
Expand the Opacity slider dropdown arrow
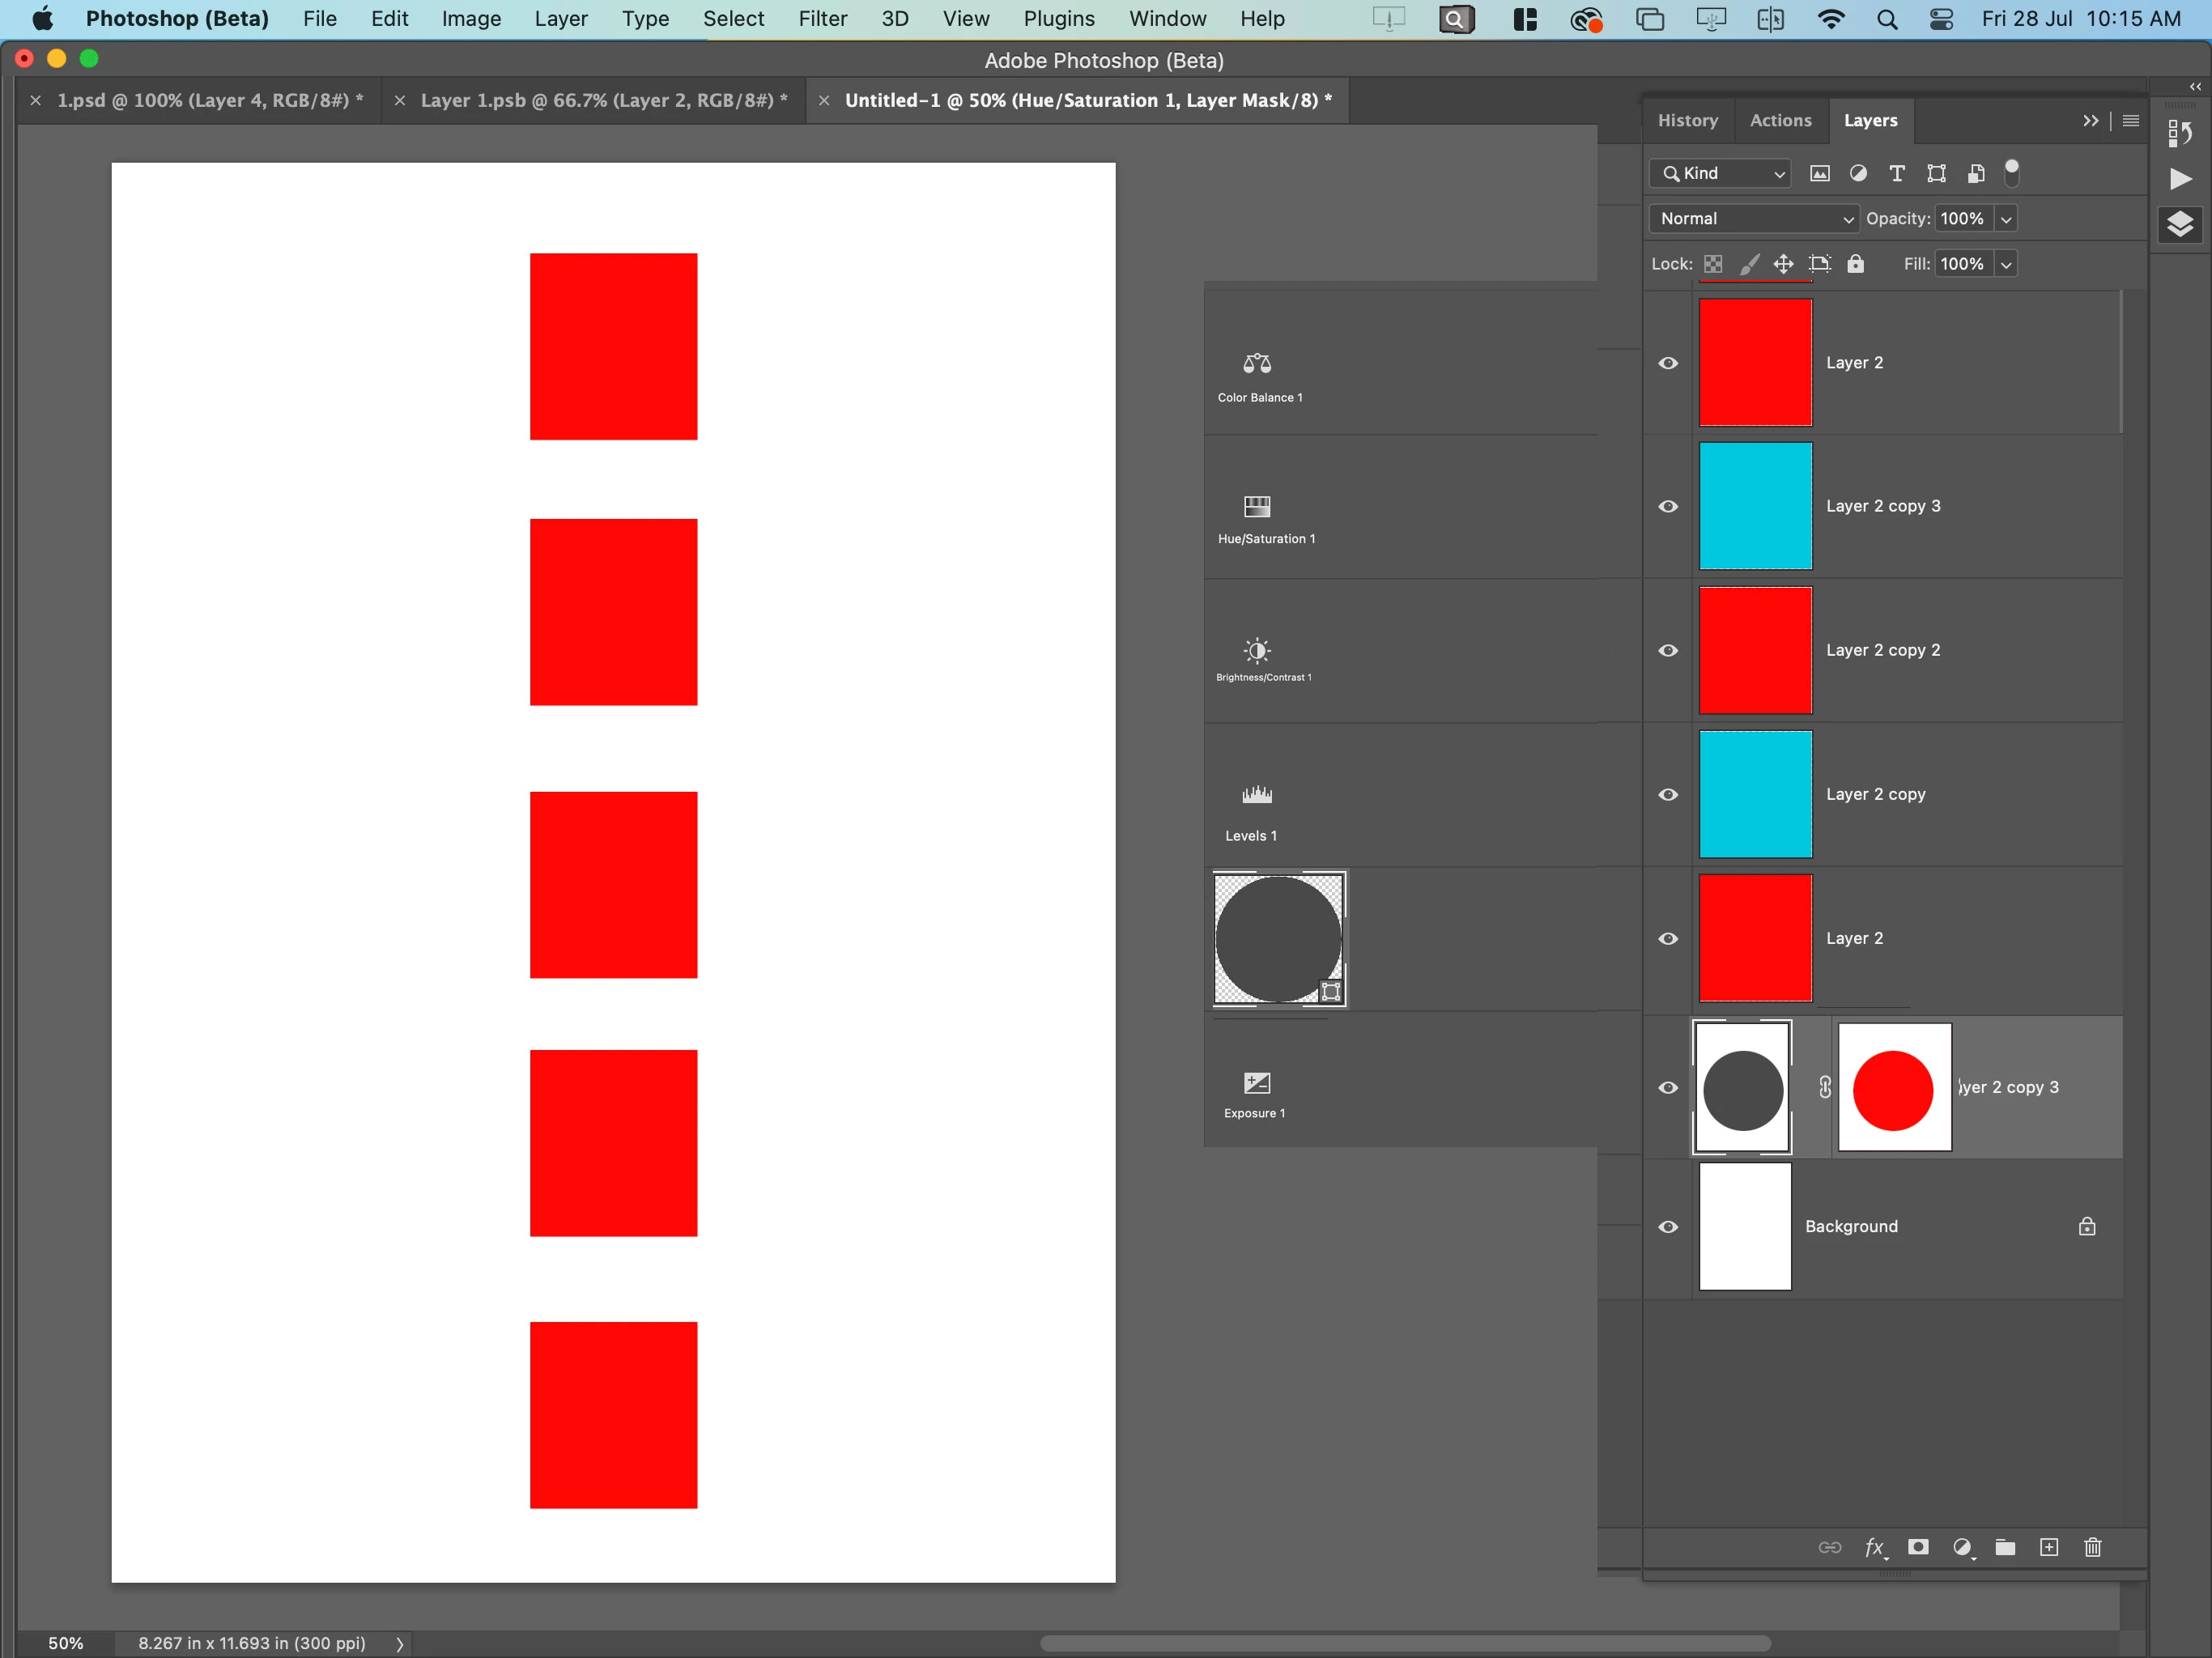tap(2006, 218)
